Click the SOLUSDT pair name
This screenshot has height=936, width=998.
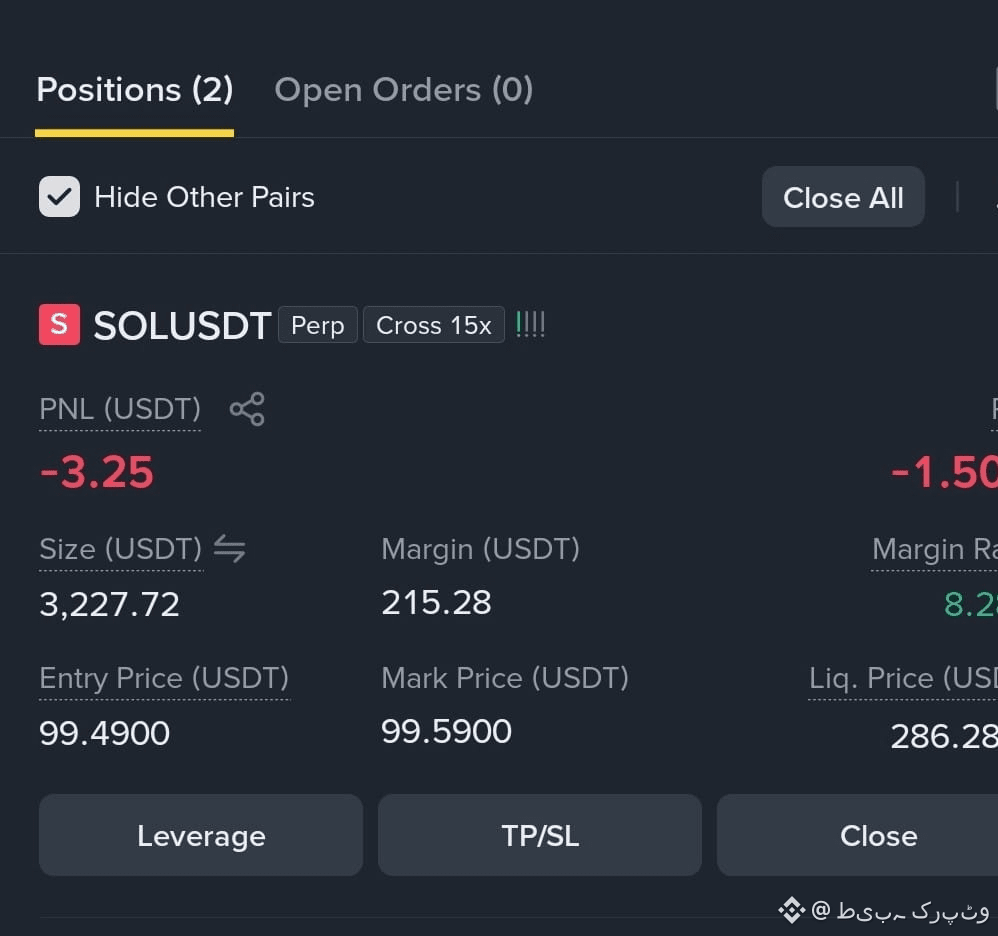coord(183,326)
